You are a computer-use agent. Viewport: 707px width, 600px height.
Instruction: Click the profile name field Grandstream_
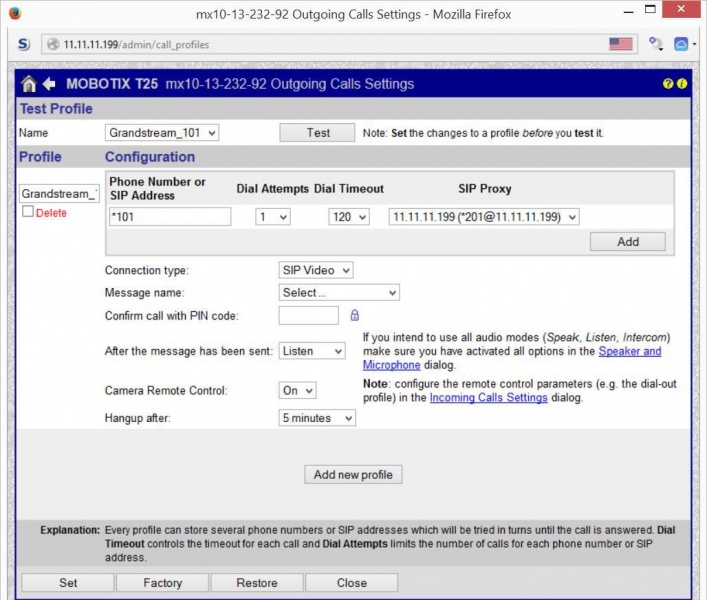pos(59,193)
